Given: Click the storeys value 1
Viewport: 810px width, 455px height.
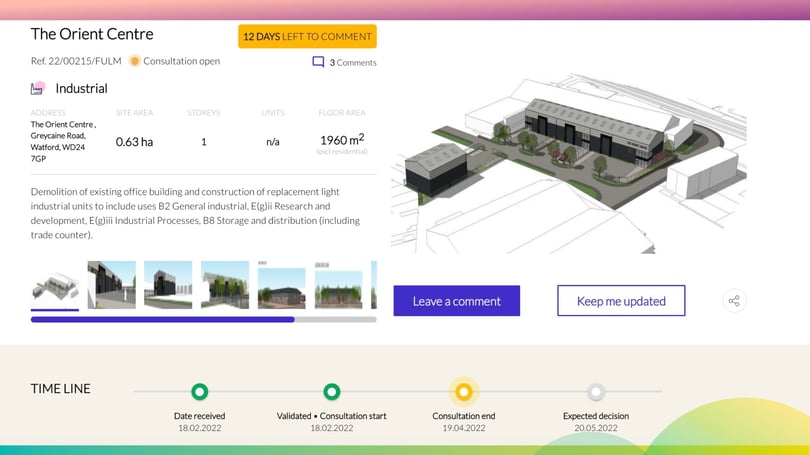Looking at the screenshot, I should coord(204,142).
